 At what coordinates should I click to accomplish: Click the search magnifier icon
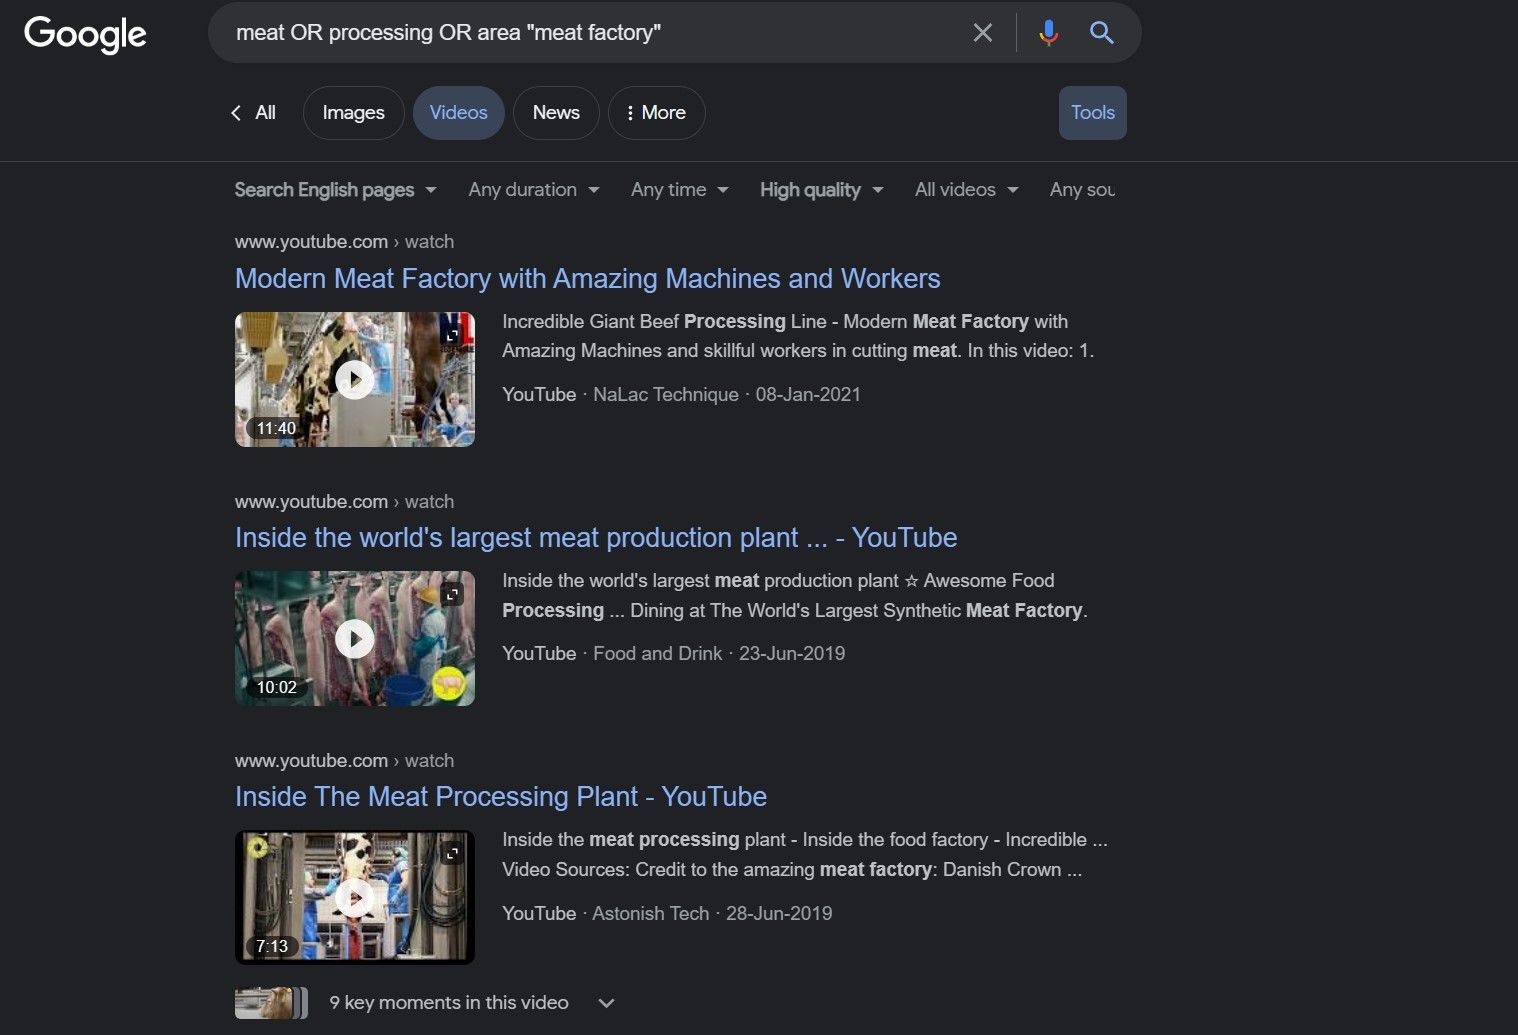click(1101, 32)
